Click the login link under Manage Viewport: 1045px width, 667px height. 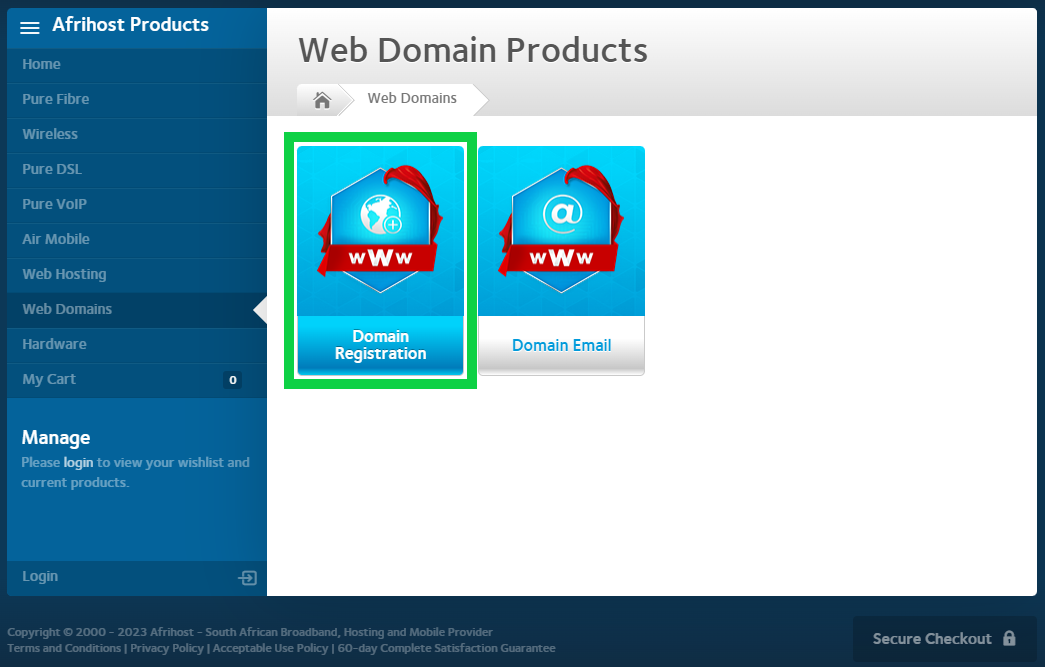[x=78, y=463]
